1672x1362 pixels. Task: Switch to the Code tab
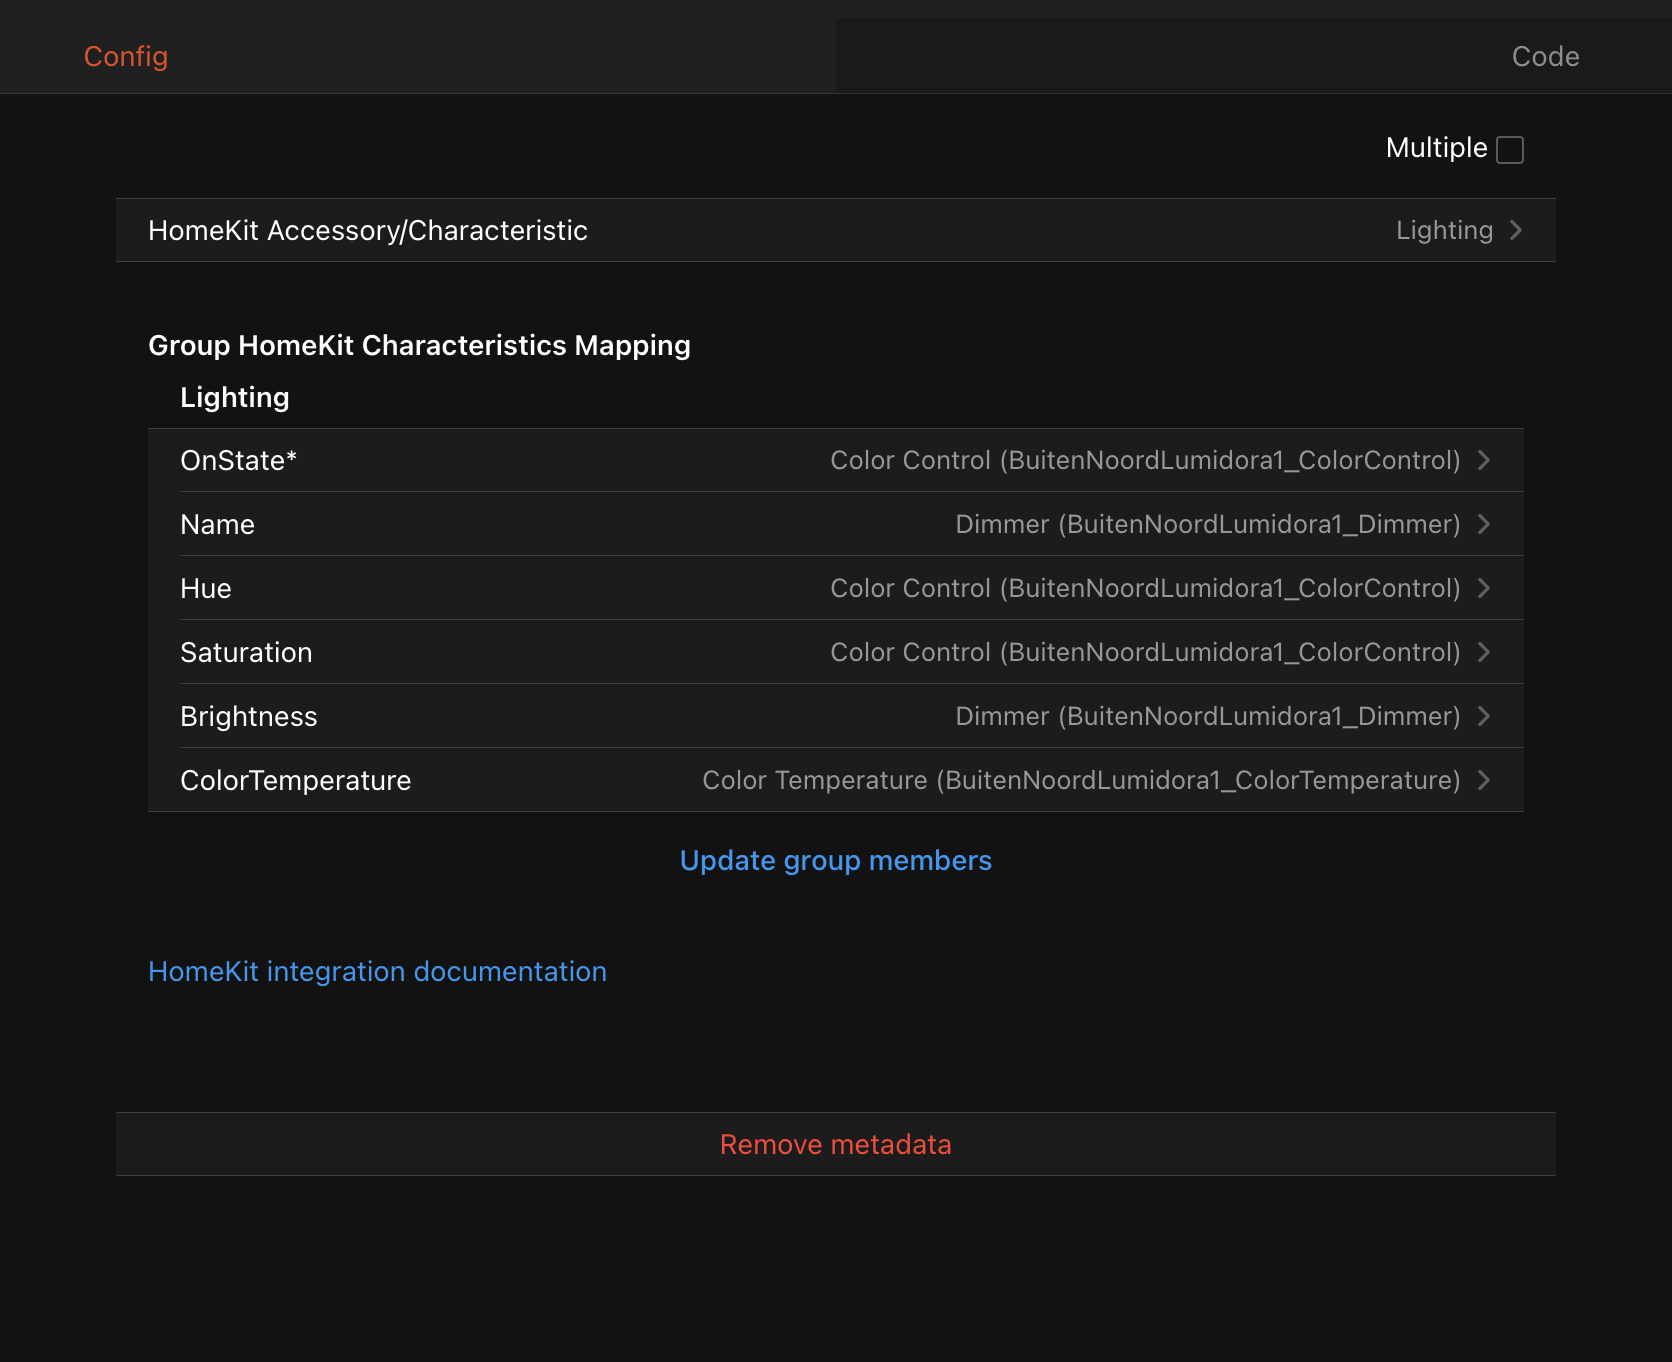[1544, 56]
